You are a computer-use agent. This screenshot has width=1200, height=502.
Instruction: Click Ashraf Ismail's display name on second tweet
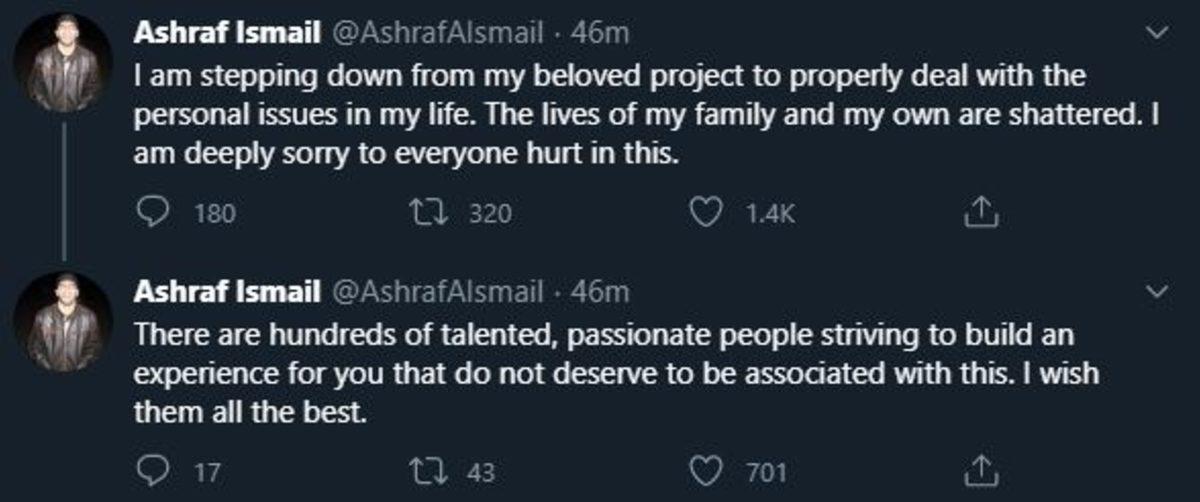tap(226, 292)
